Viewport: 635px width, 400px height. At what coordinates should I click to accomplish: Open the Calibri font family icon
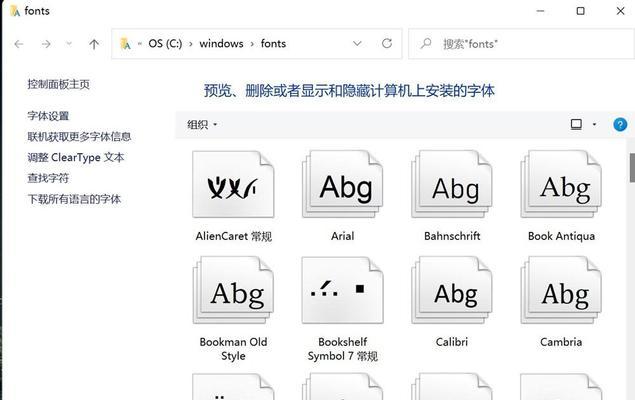click(x=452, y=290)
